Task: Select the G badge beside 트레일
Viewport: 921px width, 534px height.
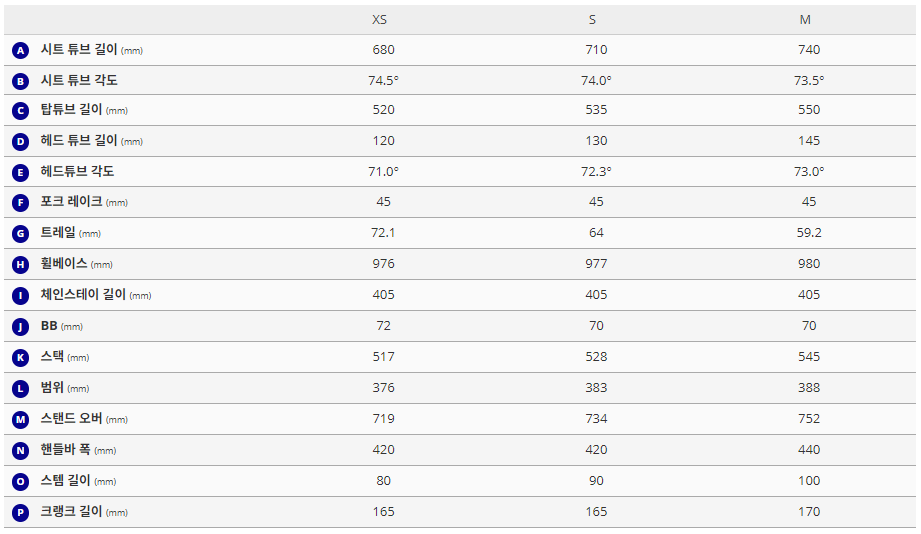Action: click(20, 234)
